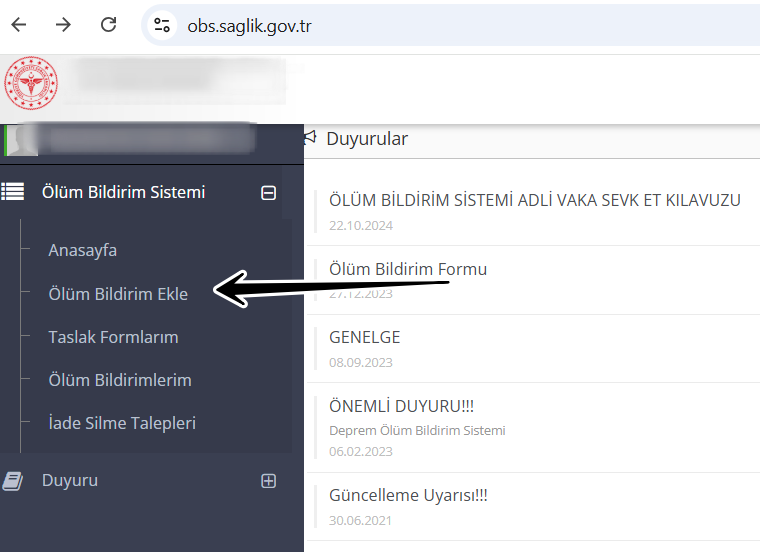Click the date 06.02.2023
The height and width of the screenshot is (553, 760).
point(361,452)
